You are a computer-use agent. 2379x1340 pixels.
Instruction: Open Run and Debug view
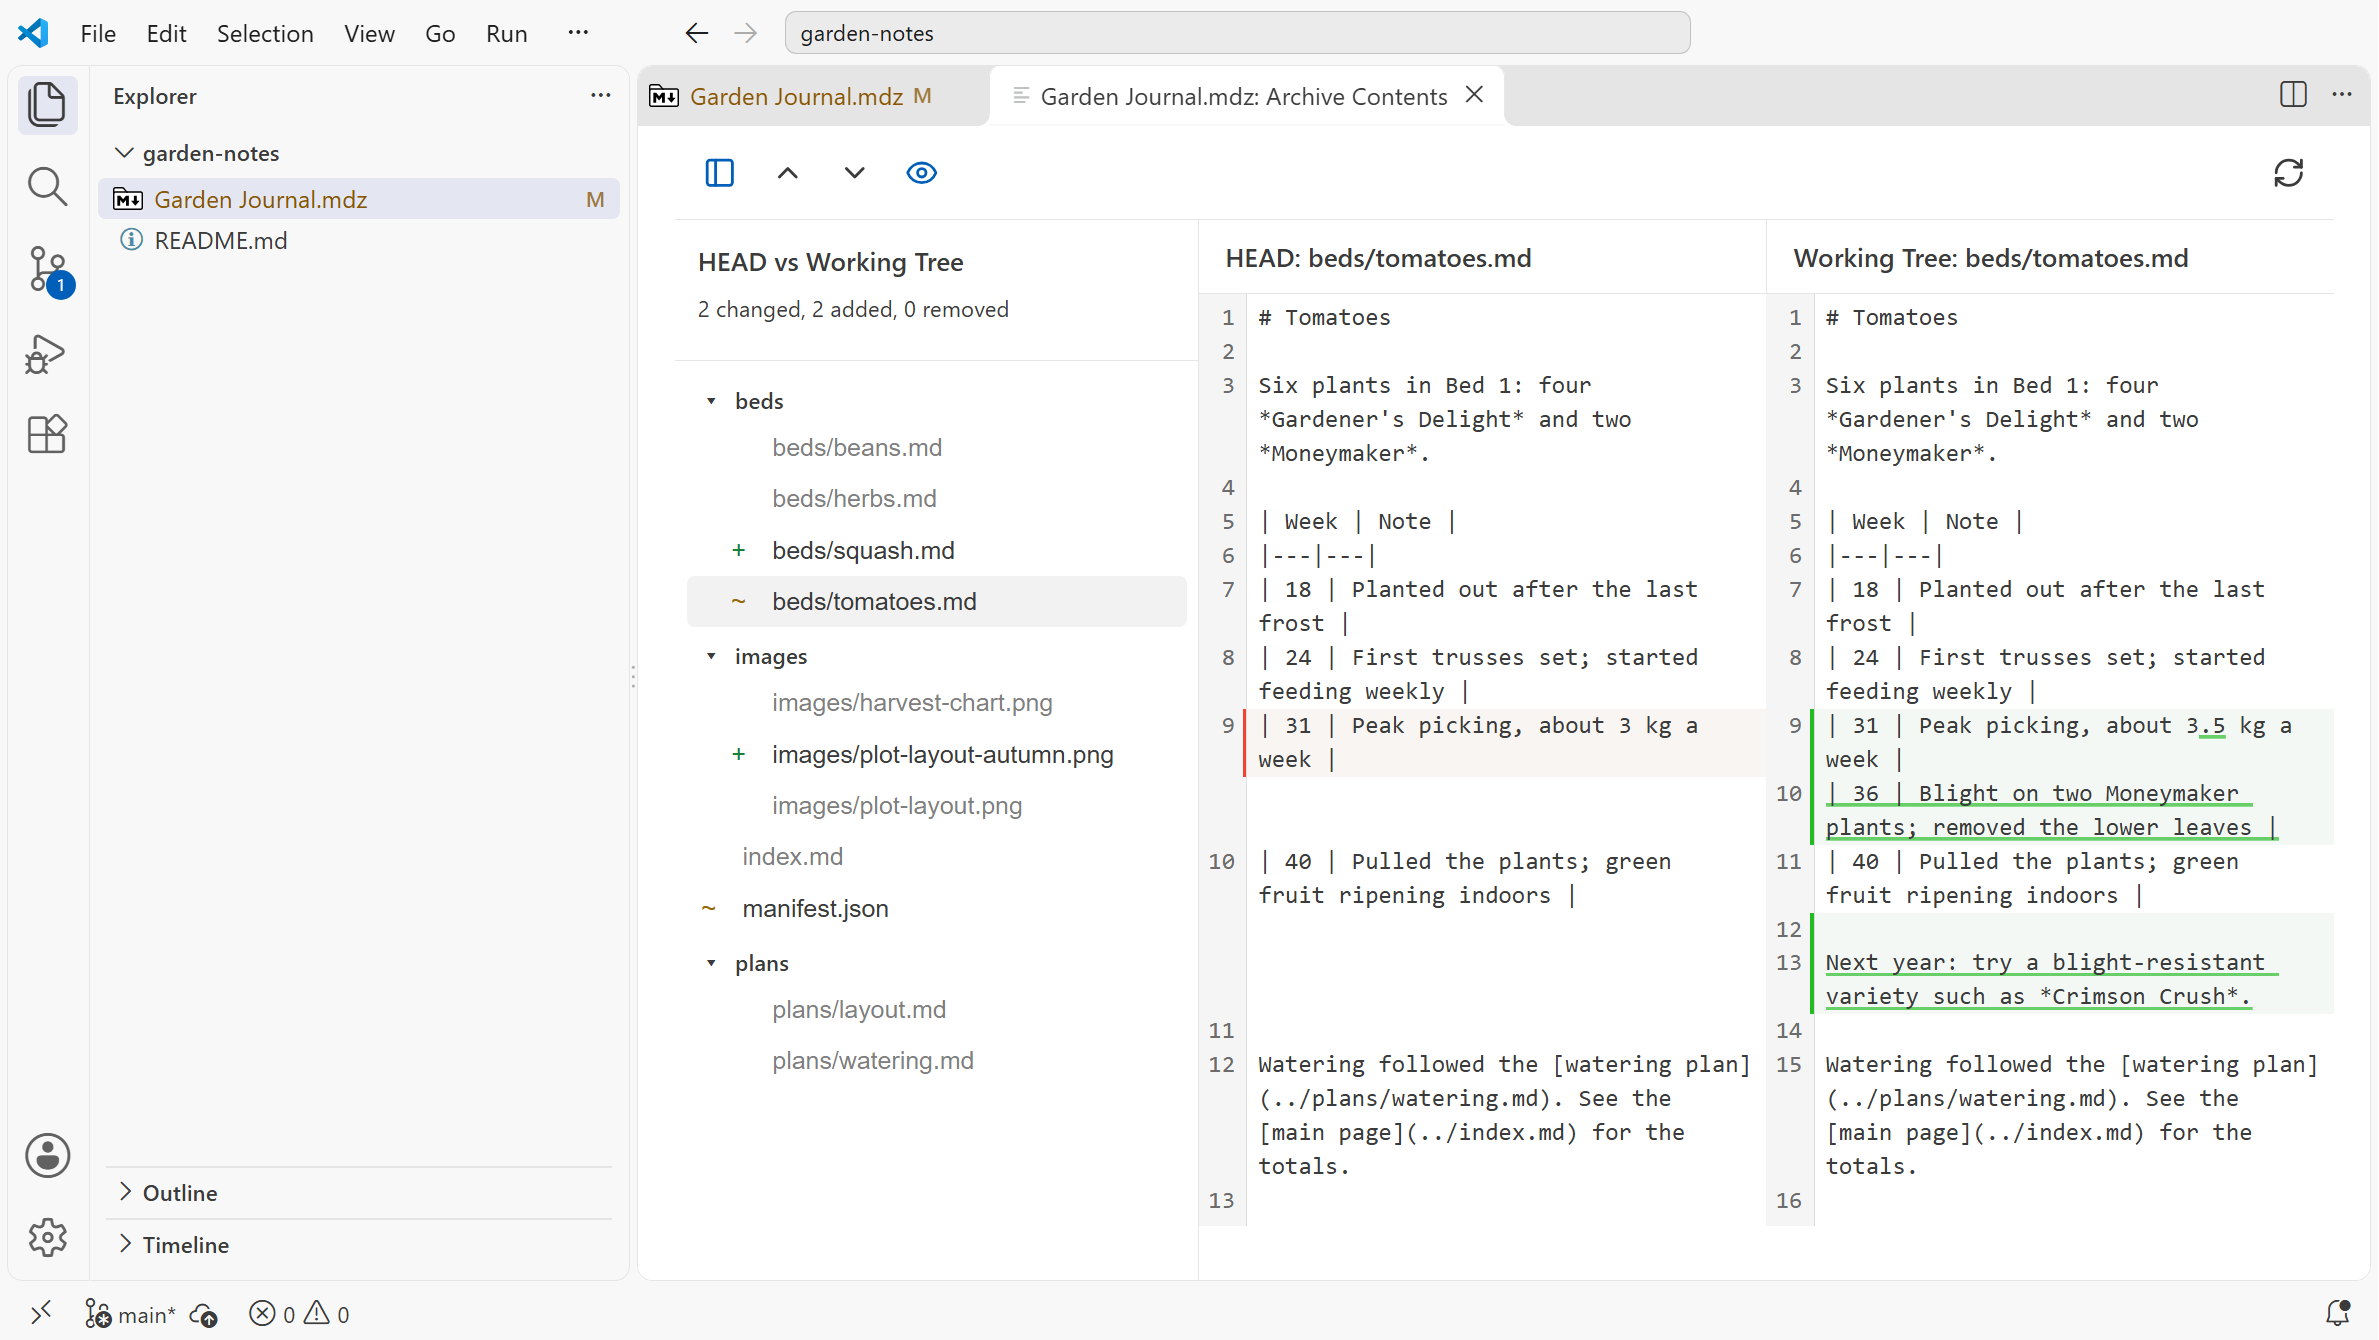click(x=47, y=353)
